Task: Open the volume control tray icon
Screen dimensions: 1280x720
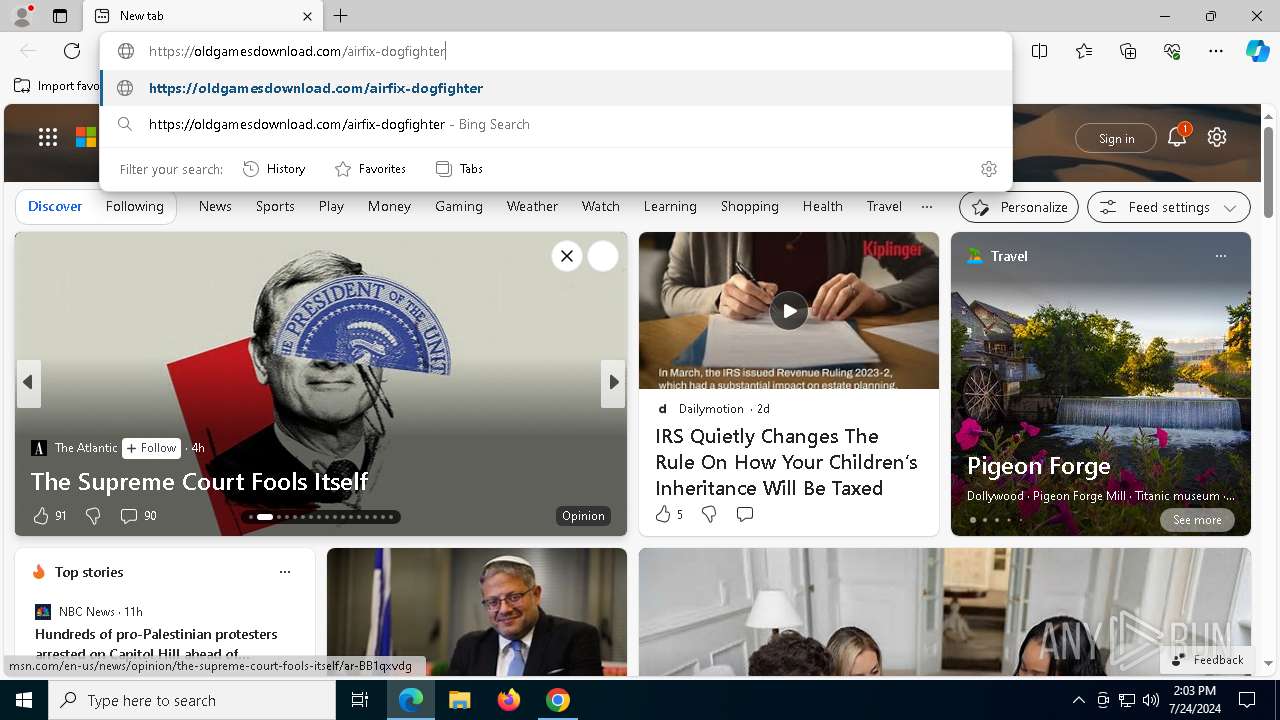Action: click(1151, 700)
